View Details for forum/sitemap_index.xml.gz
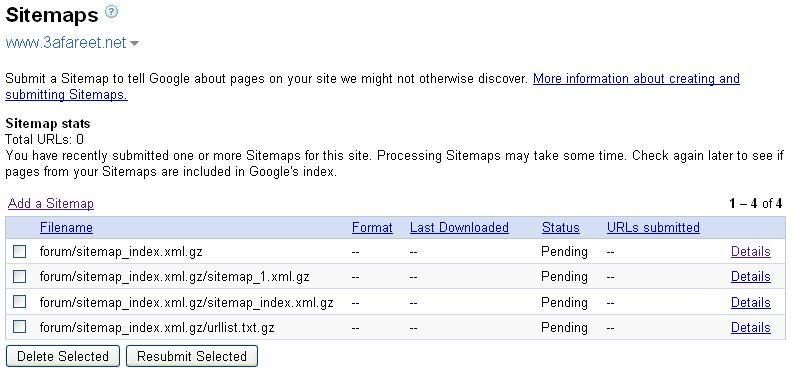The height and width of the screenshot is (368, 794). click(x=750, y=252)
